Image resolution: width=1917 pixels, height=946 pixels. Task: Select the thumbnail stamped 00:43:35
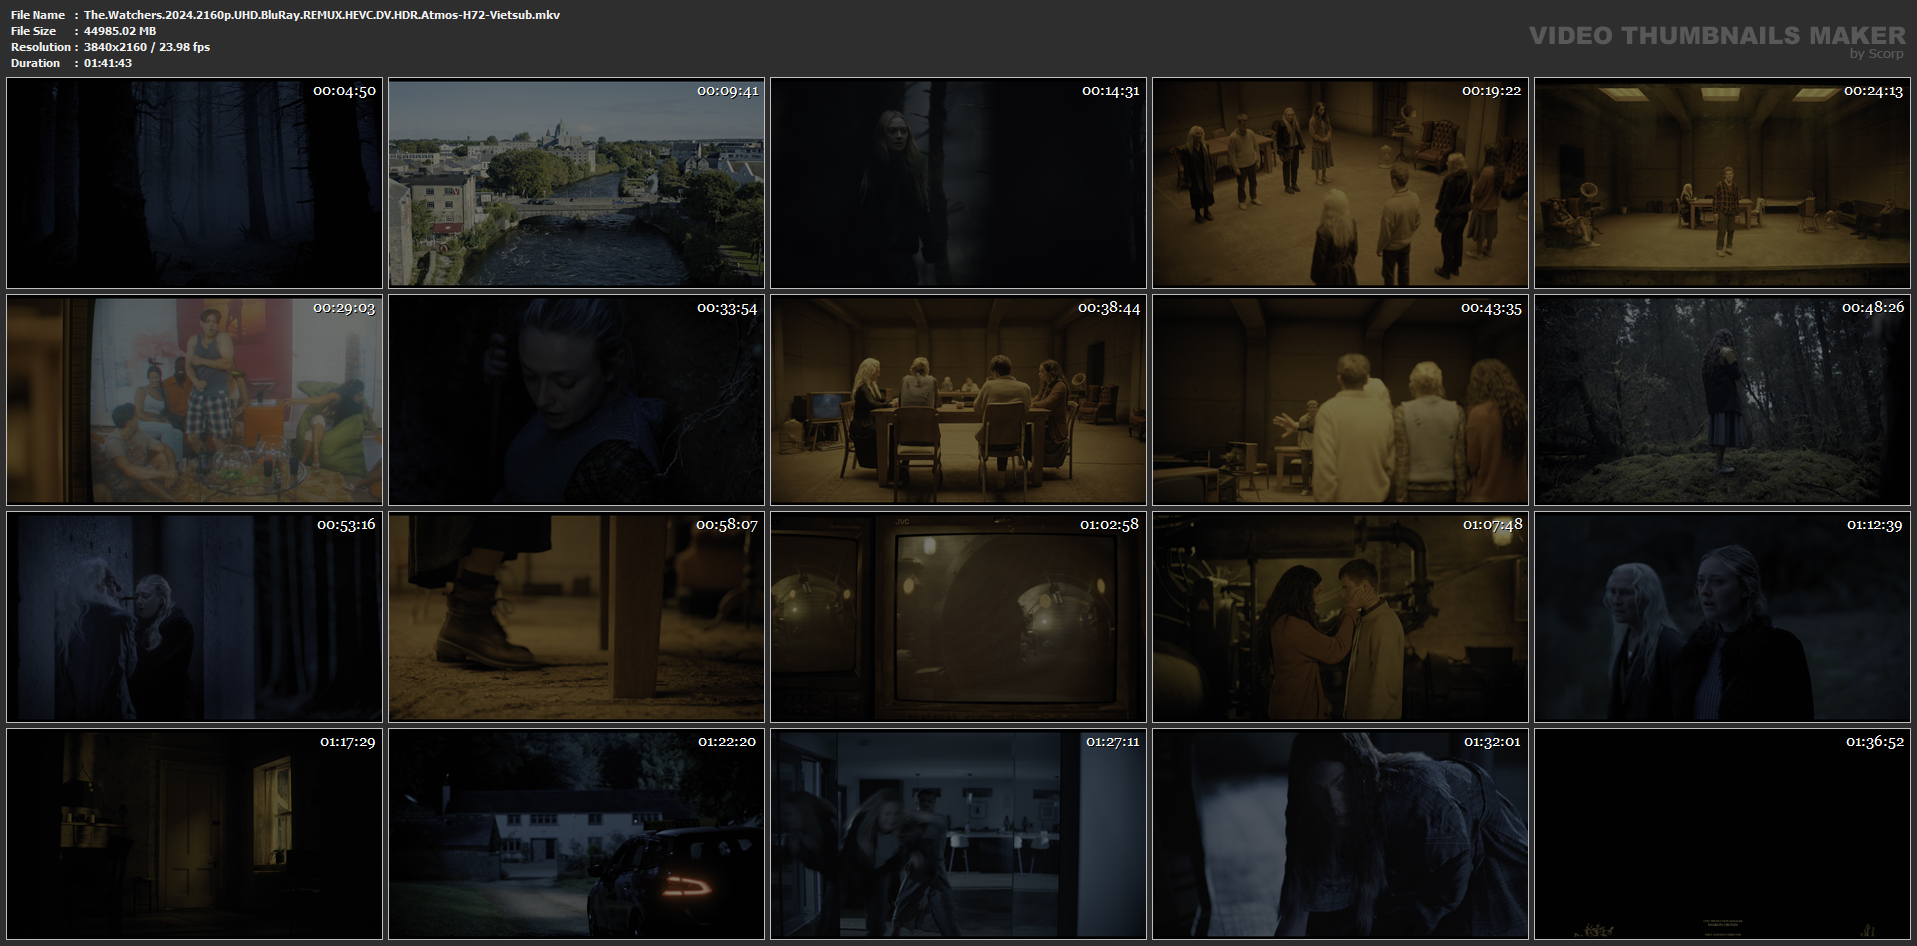pyautogui.click(x=1340, y=400)
